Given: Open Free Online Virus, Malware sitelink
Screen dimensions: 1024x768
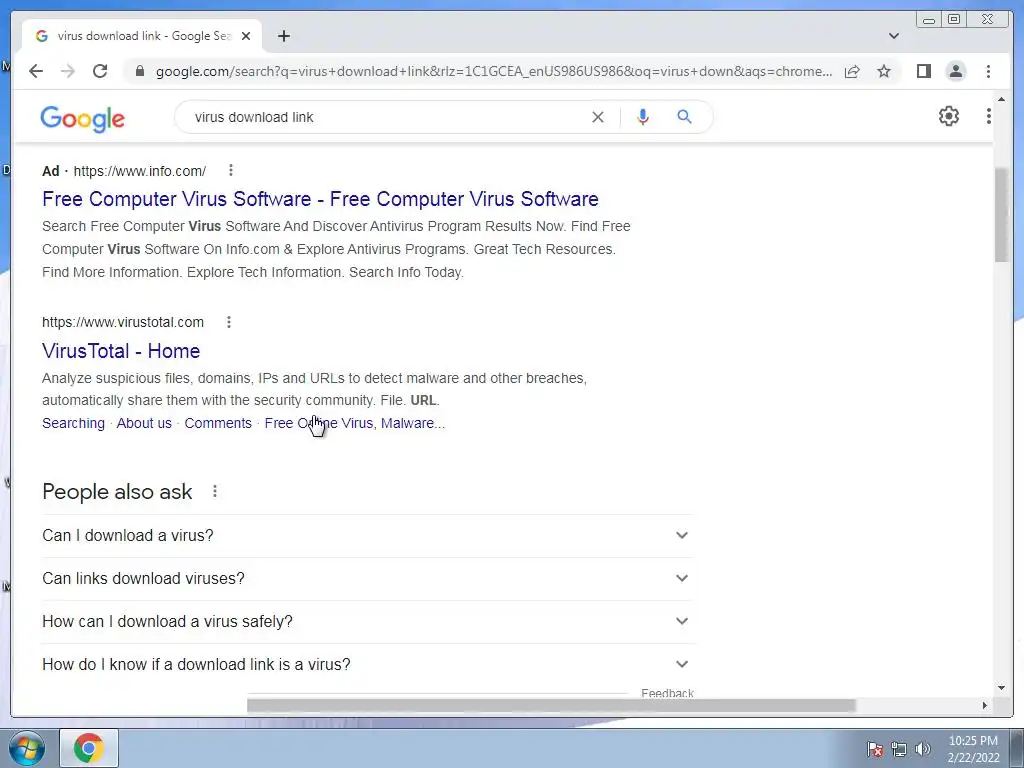Looking at the screenshot, I should [355, 423].
